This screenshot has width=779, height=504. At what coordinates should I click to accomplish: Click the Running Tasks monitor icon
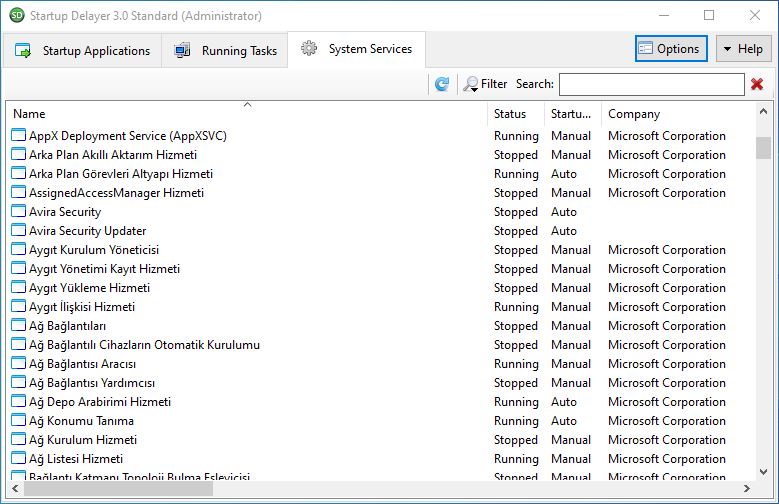[182, 50]
